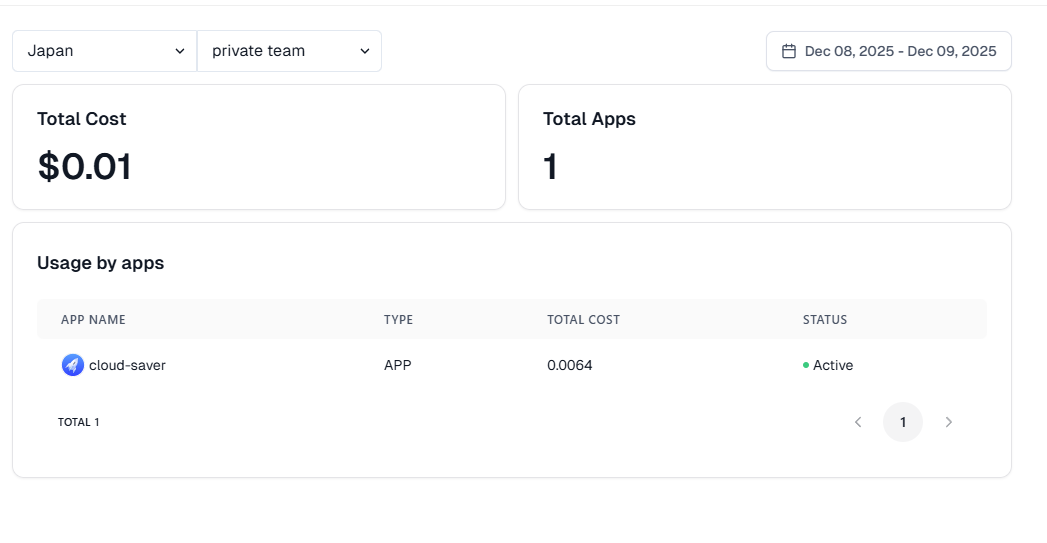This screenshot has width=1047, height=543.
Task: Click the Total Apps card
Action: (x=764, y=147)
